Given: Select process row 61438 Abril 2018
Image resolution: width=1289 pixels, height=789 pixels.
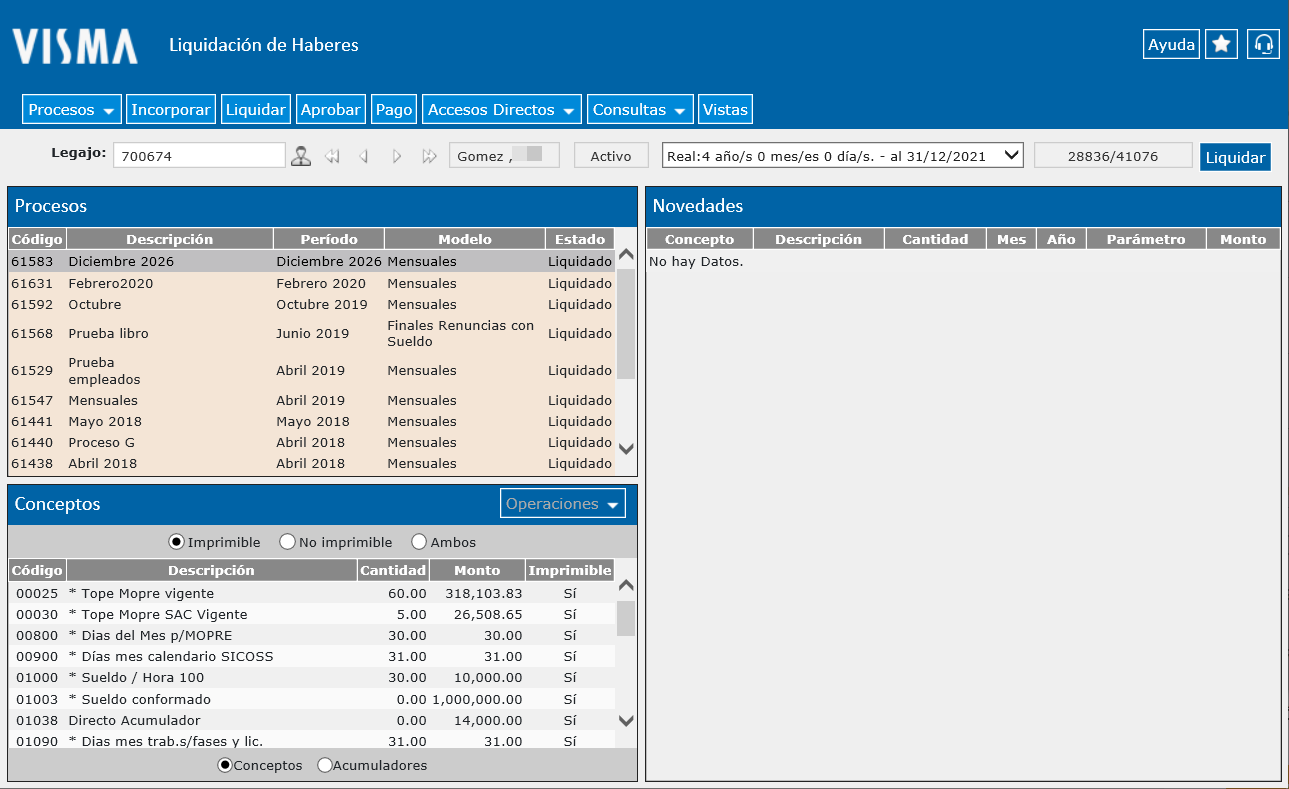Looking at the screenshot, I should tap(312, 463).
